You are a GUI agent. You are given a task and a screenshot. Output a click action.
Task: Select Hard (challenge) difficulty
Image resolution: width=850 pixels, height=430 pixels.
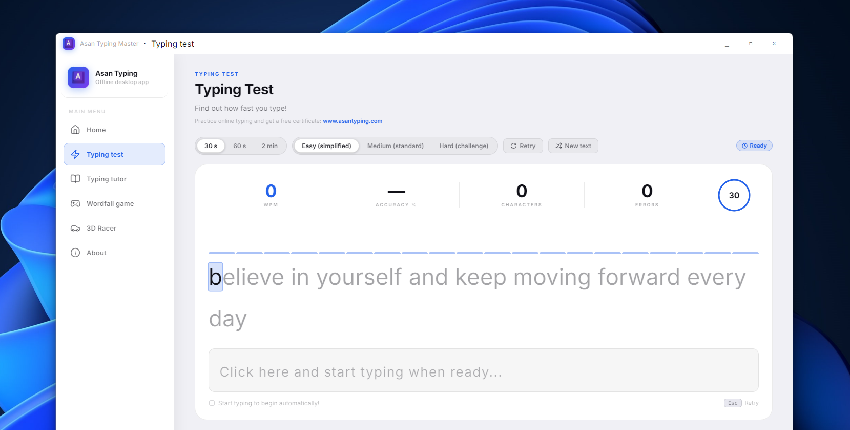pyautogui.click(x=464, y=146)
